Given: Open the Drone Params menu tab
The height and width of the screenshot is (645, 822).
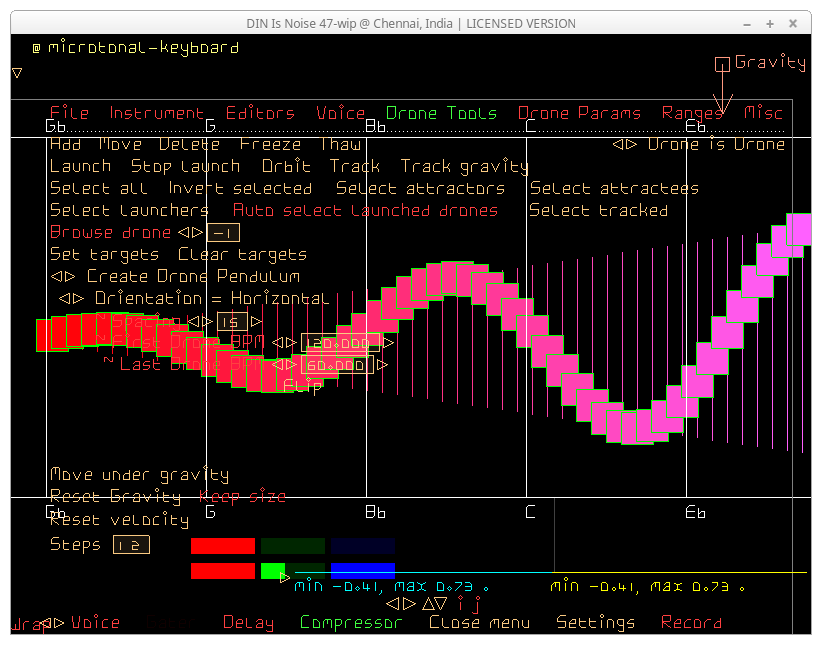Looking at the screenshot, I should tap(579, 113).
